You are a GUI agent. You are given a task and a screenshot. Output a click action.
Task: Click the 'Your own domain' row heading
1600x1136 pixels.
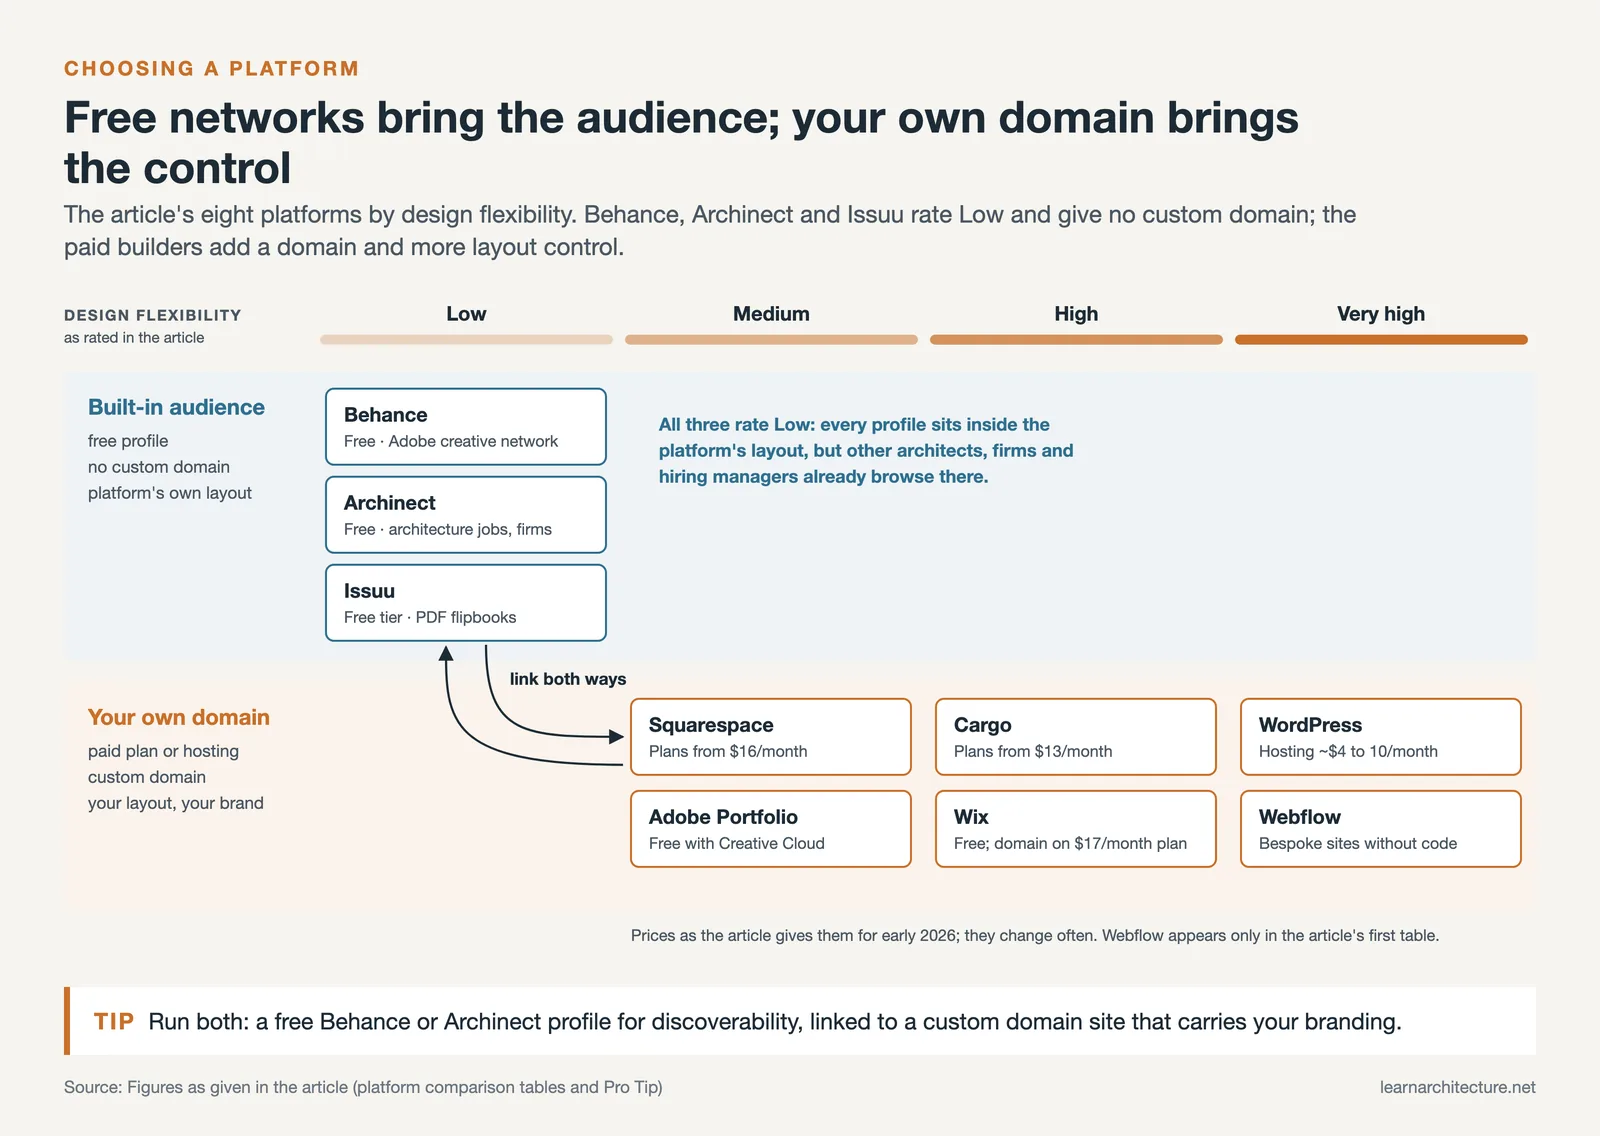[178, 717]
